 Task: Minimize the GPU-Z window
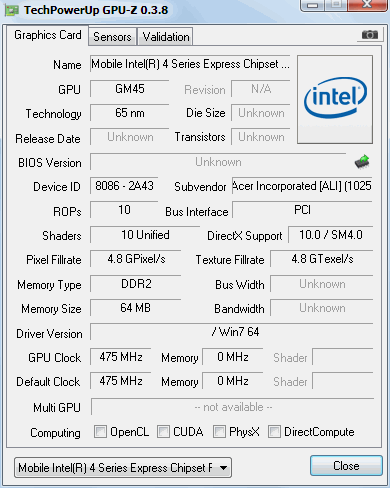(x=312, y=5)
